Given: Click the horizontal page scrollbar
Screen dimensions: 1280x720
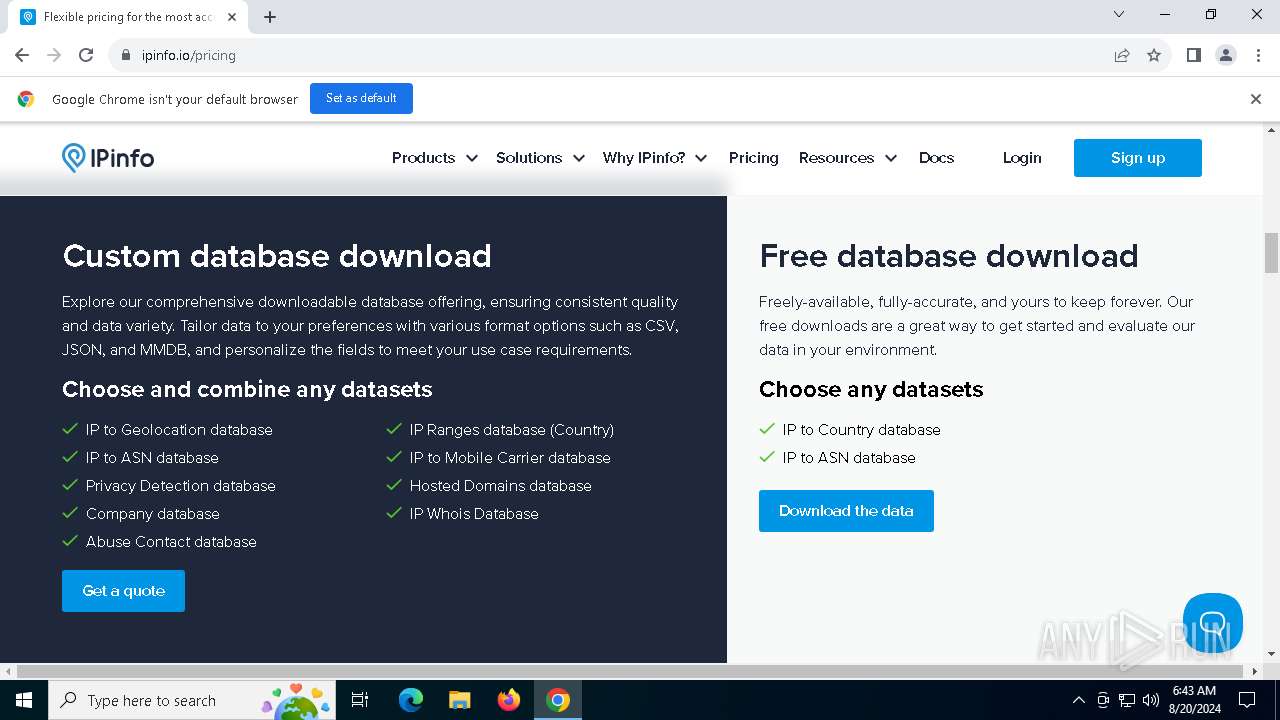Looking at the screenshot, I should pos(632,671).
